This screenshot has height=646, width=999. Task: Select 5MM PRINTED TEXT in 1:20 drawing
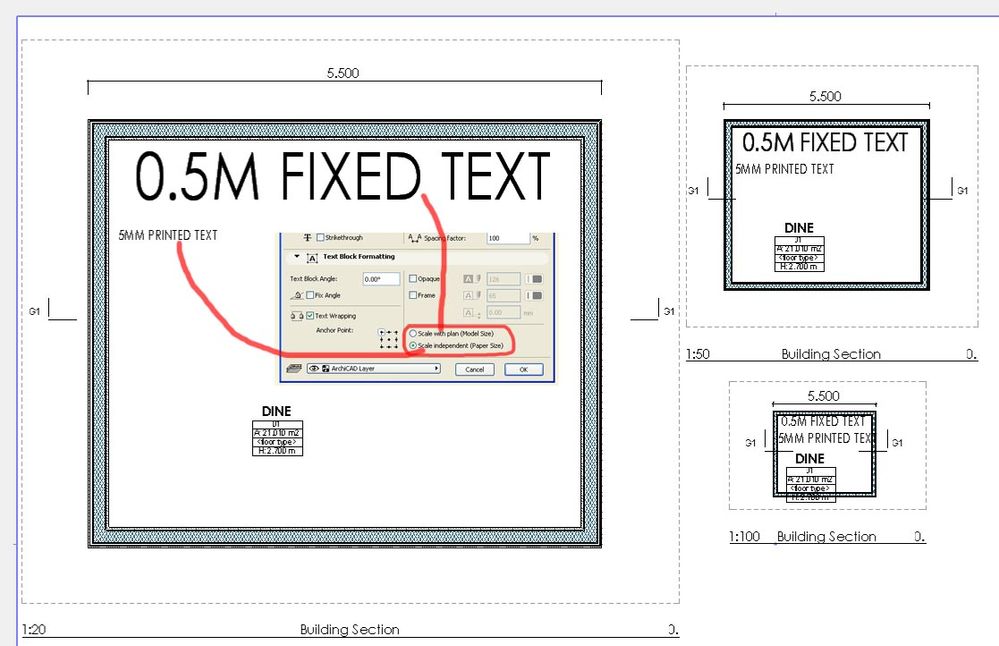click(x=168, y=235)
